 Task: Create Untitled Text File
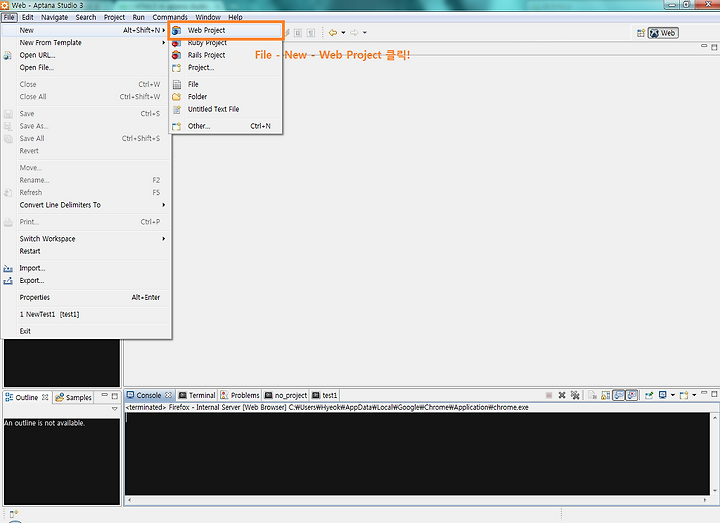click(x=225, y=109)
